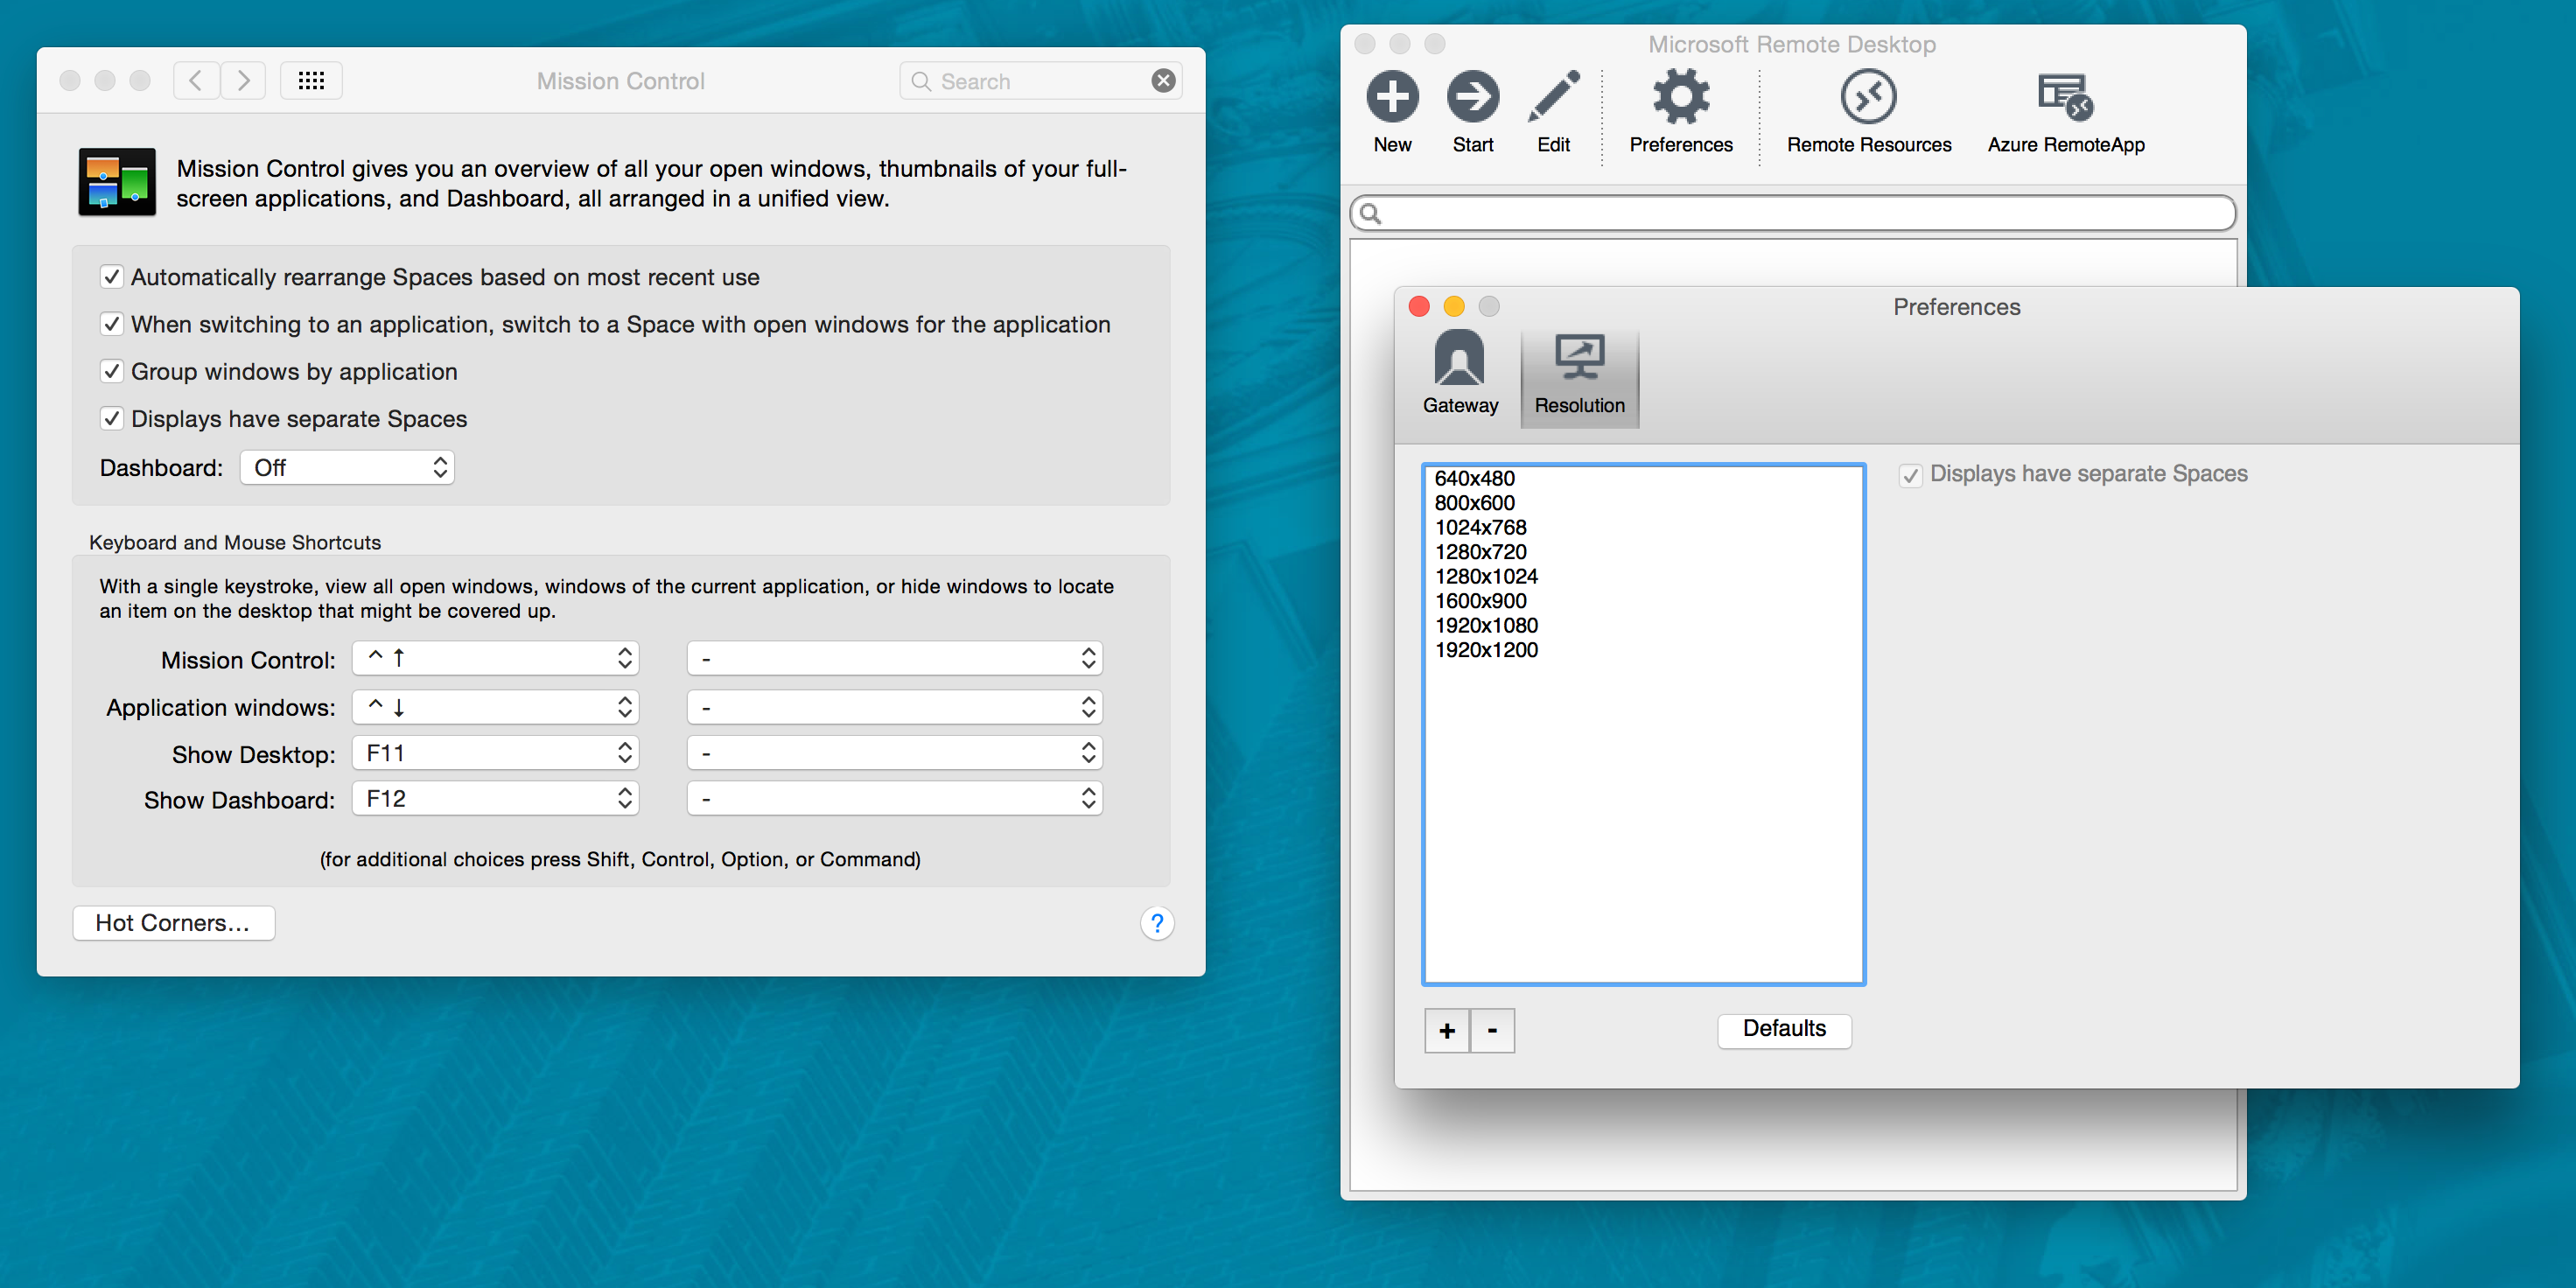2576x1288 pixels.
Task: Select the 1280x1024 resolution
Action: pyautogui.click(x=1643, y=577)
